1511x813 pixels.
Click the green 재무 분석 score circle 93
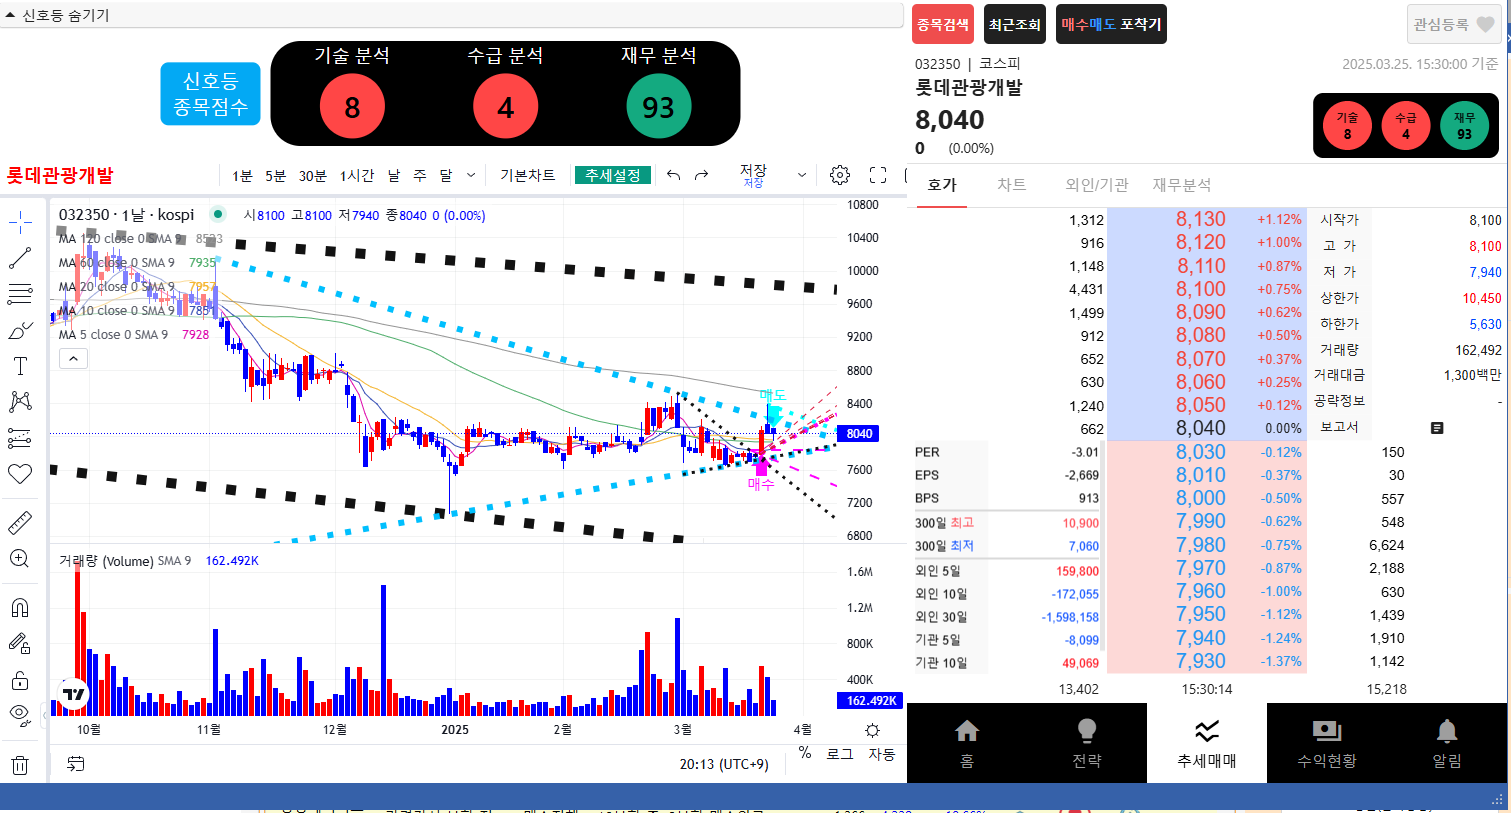click(658, 107)
